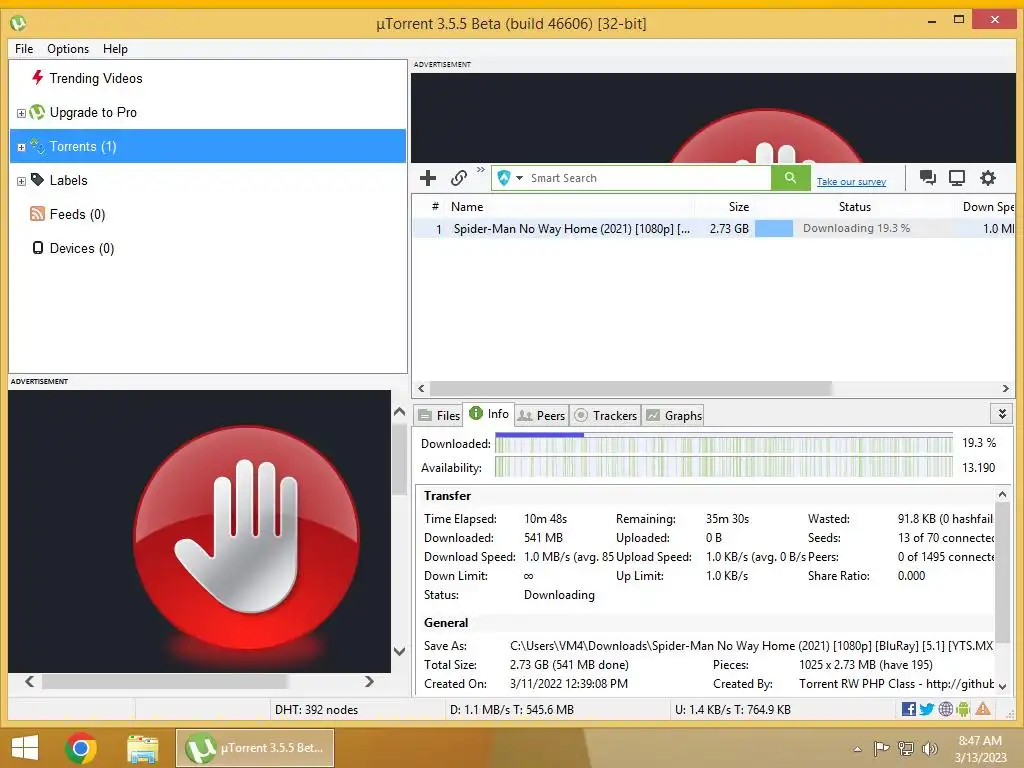This screenshot has height=768, width=1024.
Task: Click into the Smart Search field
Action: pyautogui.click(x=648, y=178)
